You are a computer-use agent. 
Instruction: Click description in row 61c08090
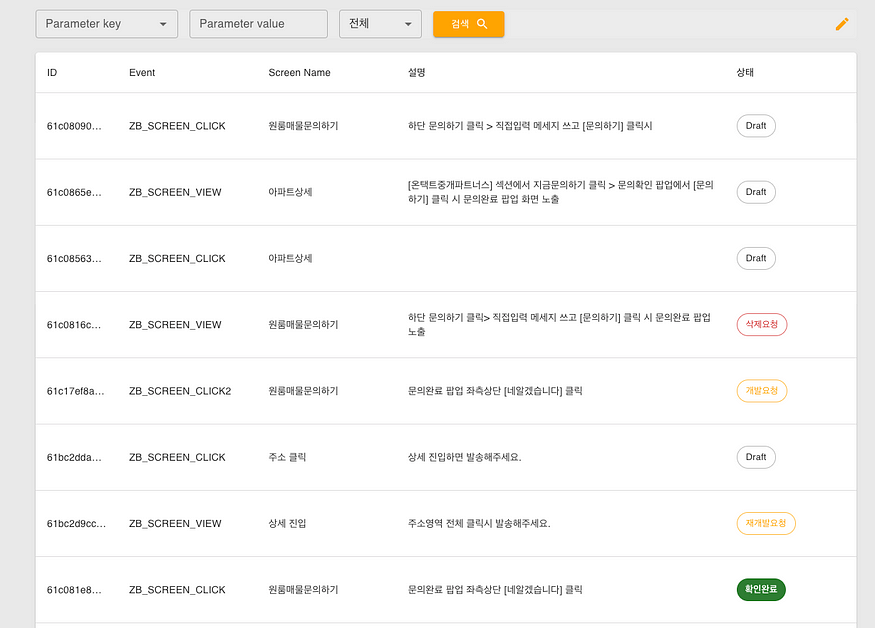[530, 126]
